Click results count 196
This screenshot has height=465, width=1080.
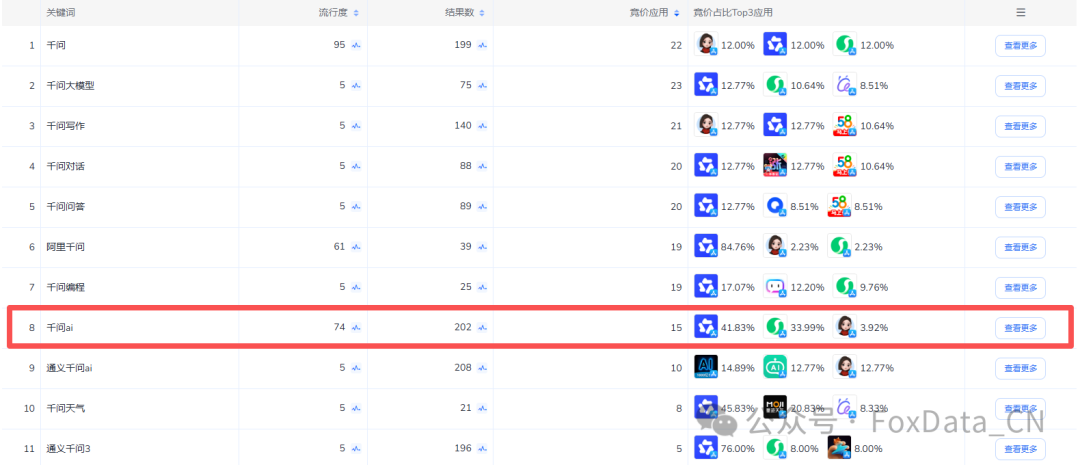pyautogui.click(x=463, y=448)
